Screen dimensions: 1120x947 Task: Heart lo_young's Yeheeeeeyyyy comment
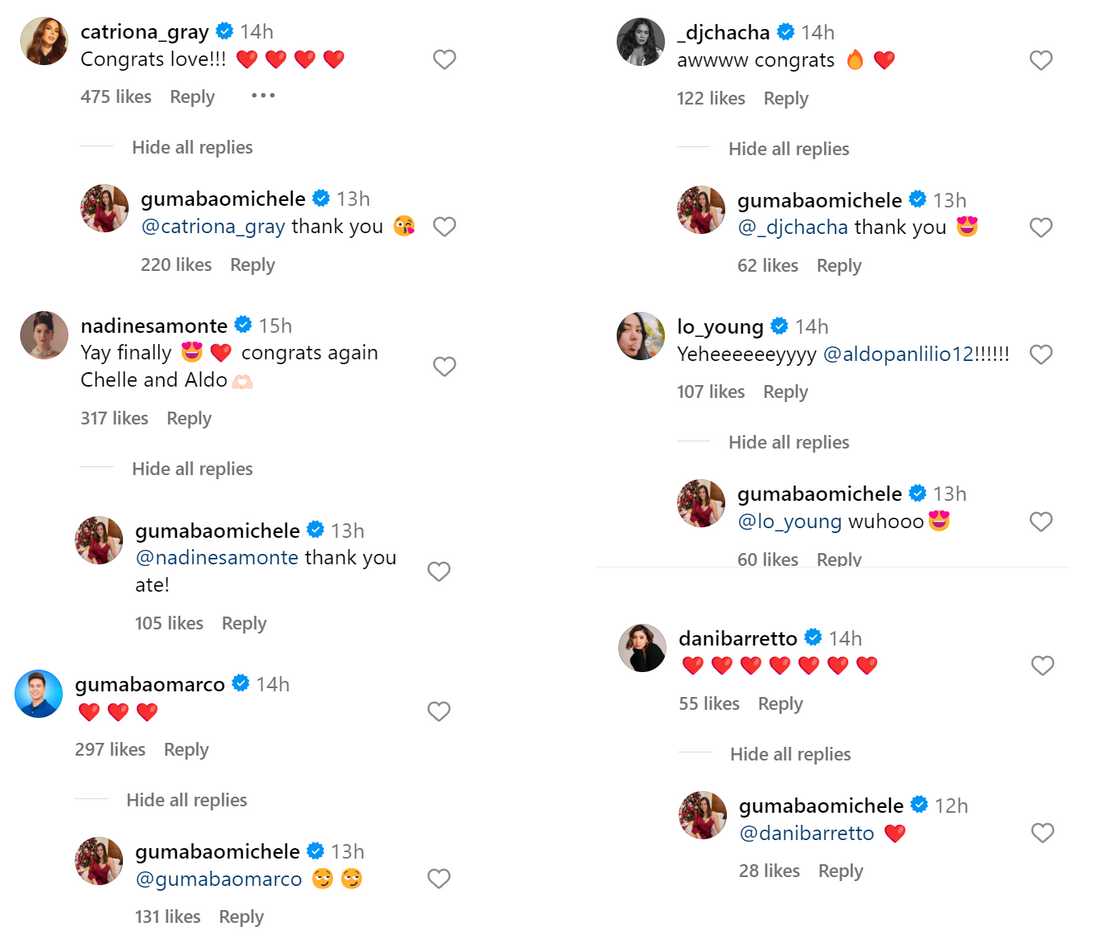(x=1041, y=355)
